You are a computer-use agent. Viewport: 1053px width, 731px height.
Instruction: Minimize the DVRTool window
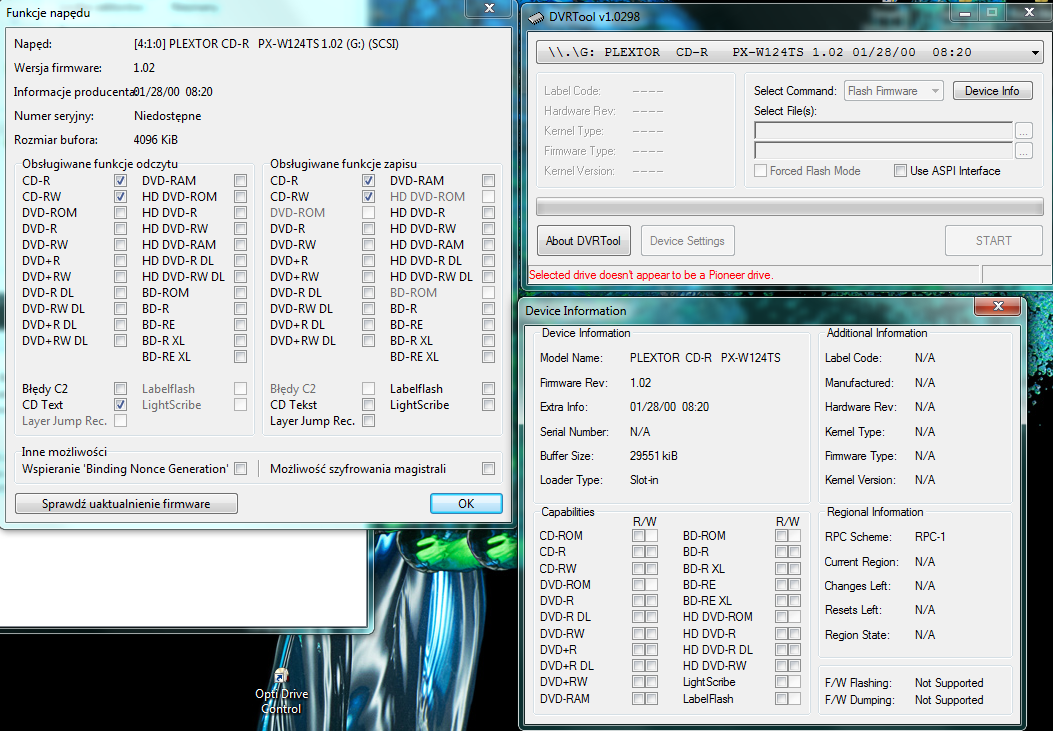point(964,13)
